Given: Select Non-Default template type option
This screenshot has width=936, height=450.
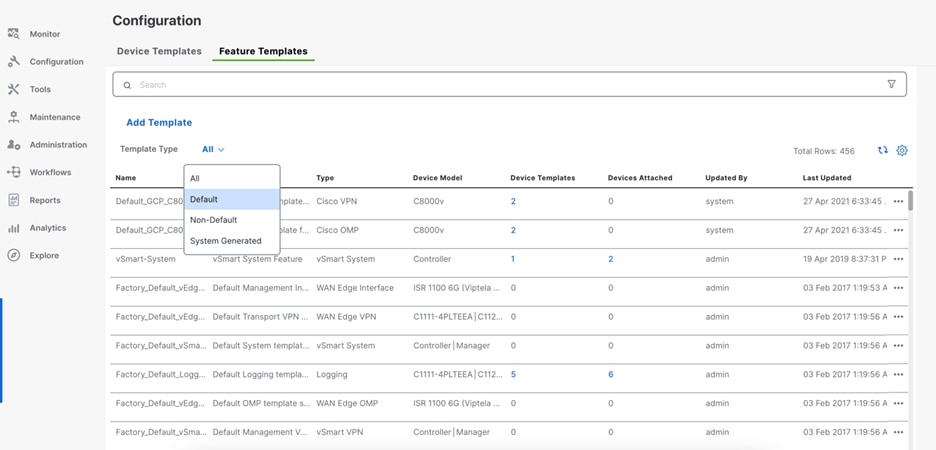Looking at the screenshot, I should coord(232,220).
